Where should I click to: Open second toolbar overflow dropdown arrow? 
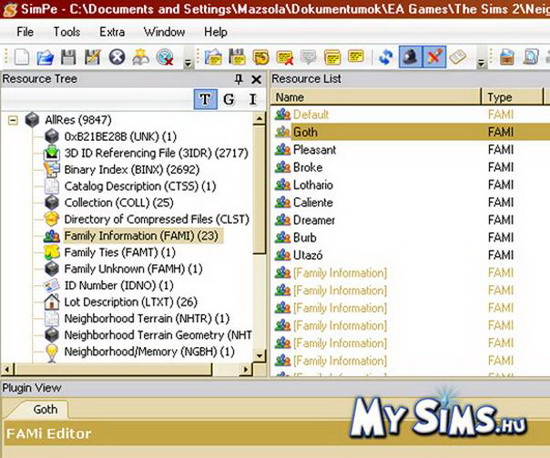pos(481,63)
